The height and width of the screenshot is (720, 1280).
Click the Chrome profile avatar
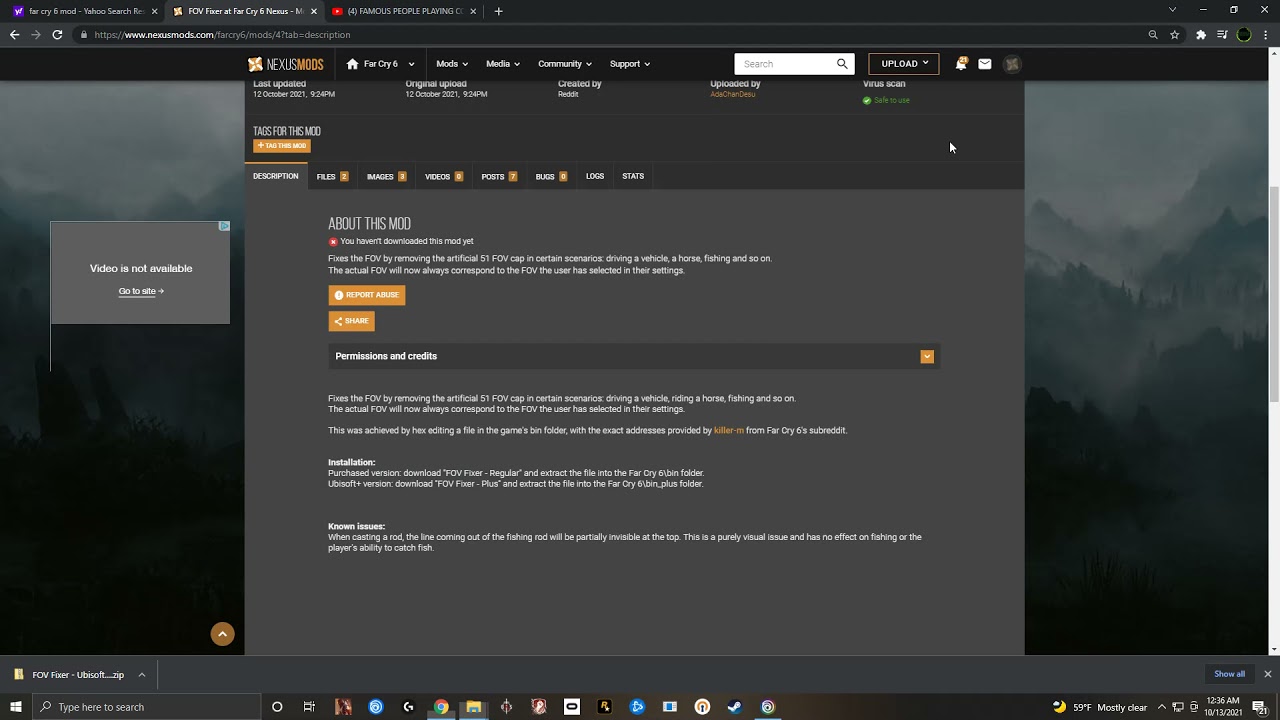click(x=1244, y=34)
